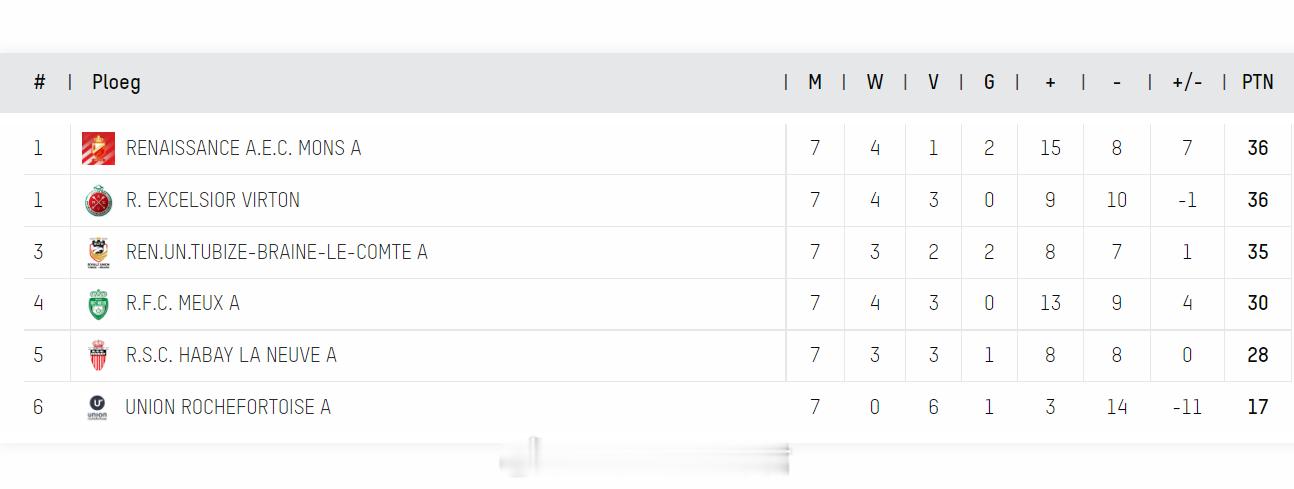Sort table by the PTN column header
The width and height of the screenshot is (1294, 489).
[x=1257, y=83]
